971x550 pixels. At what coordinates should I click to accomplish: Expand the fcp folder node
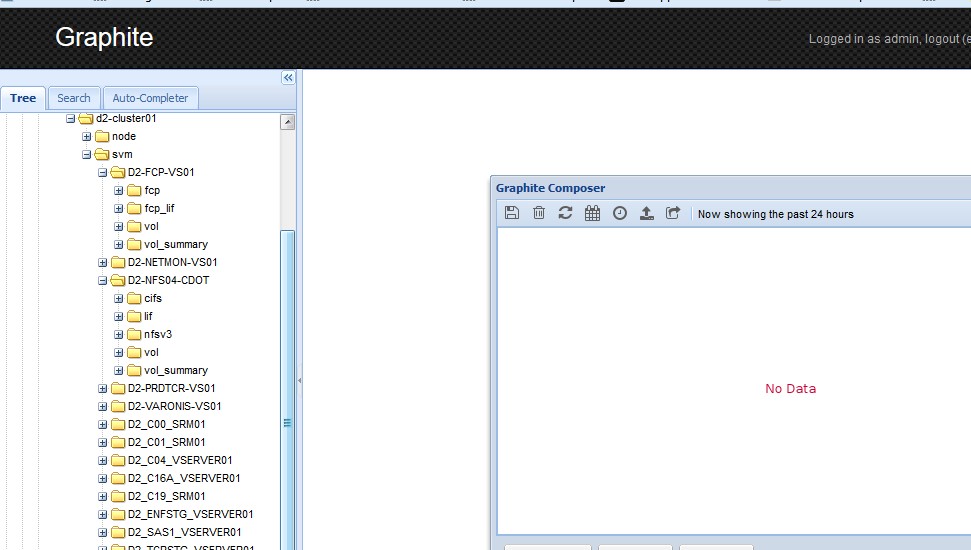point(119,190)
